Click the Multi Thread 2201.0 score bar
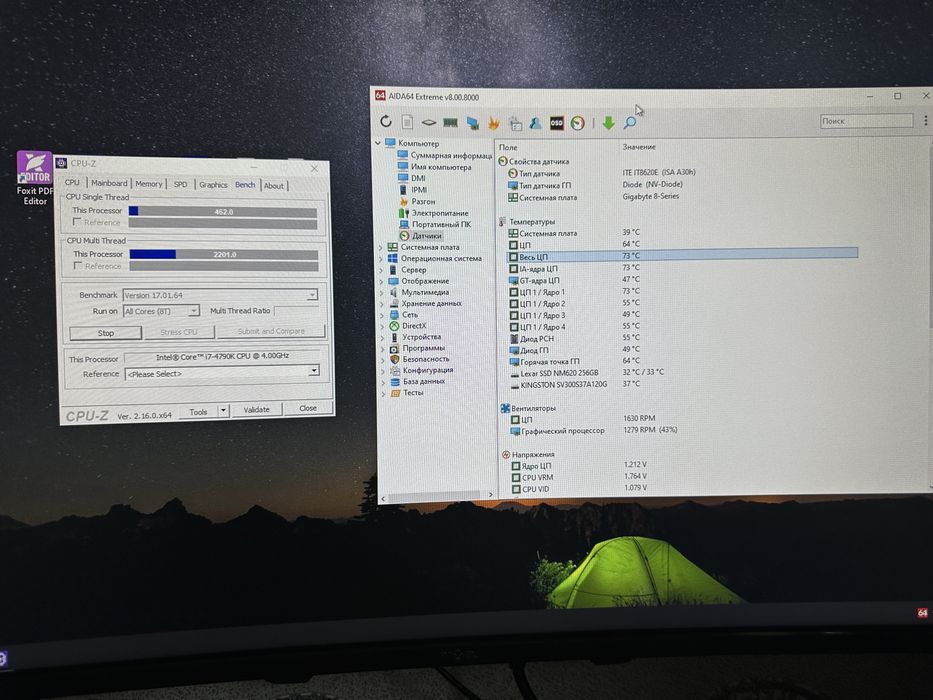Viewport: 933px width, 700px height. tap(224, 254)
